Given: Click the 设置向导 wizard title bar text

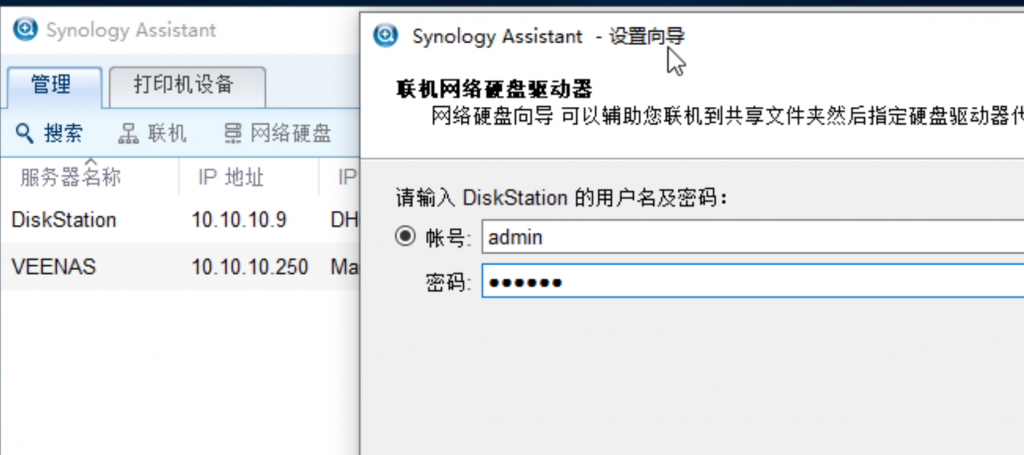Looking at the screenshot, I should pos(648,36).
